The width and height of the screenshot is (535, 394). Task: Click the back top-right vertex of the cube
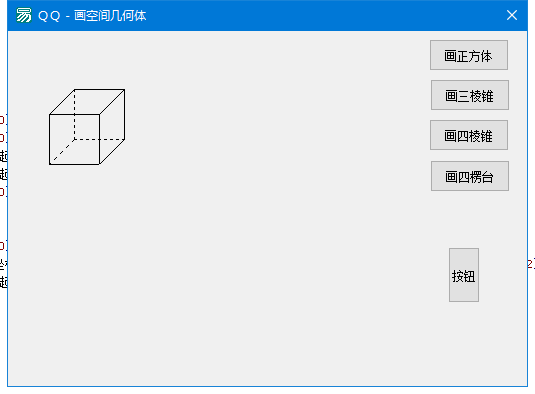tap(125, 89)
